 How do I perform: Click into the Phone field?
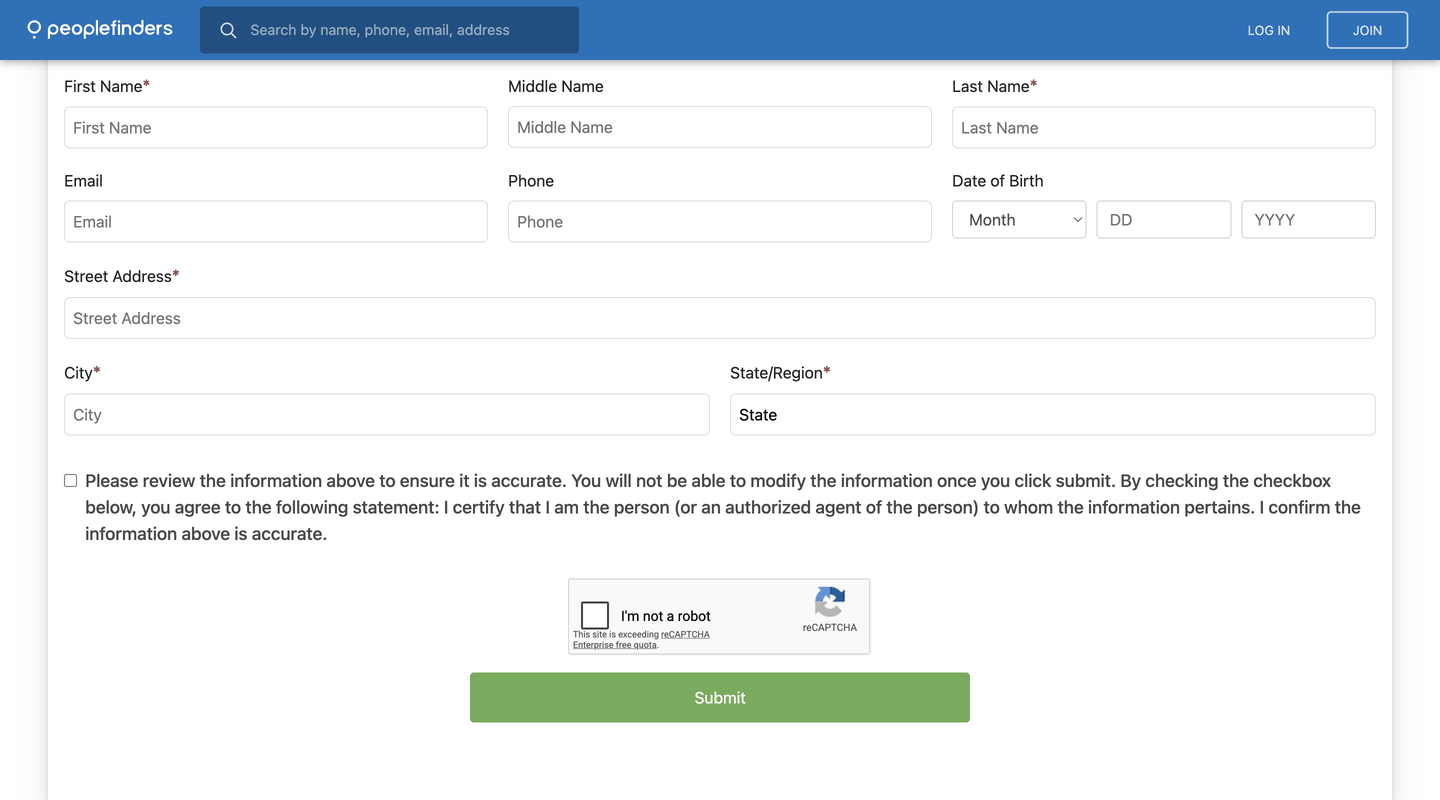point(720,222)
